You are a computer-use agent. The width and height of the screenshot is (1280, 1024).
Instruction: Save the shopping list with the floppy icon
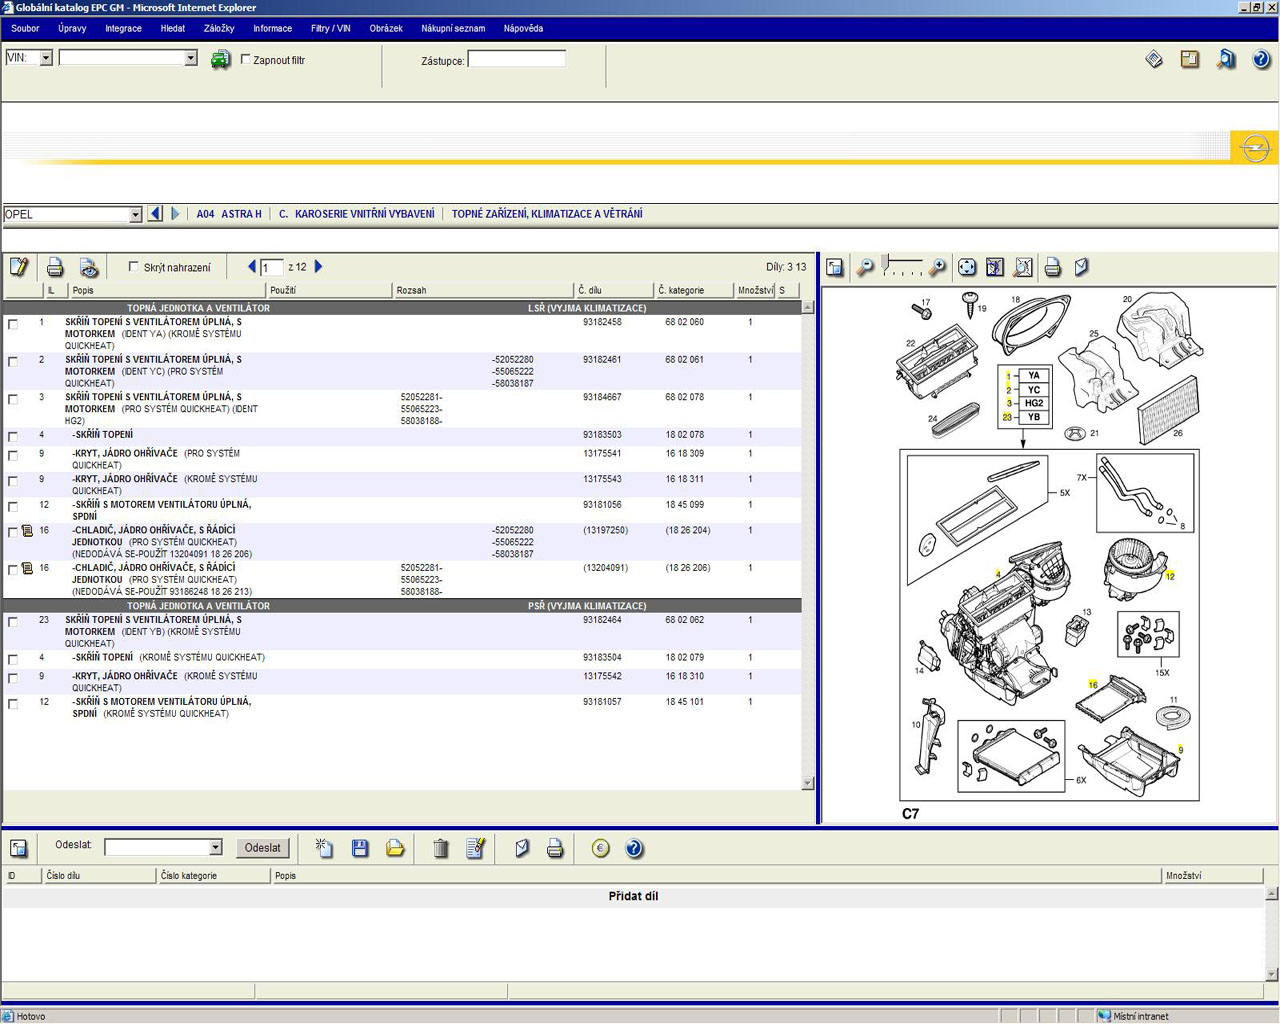[x=360, y=848]
